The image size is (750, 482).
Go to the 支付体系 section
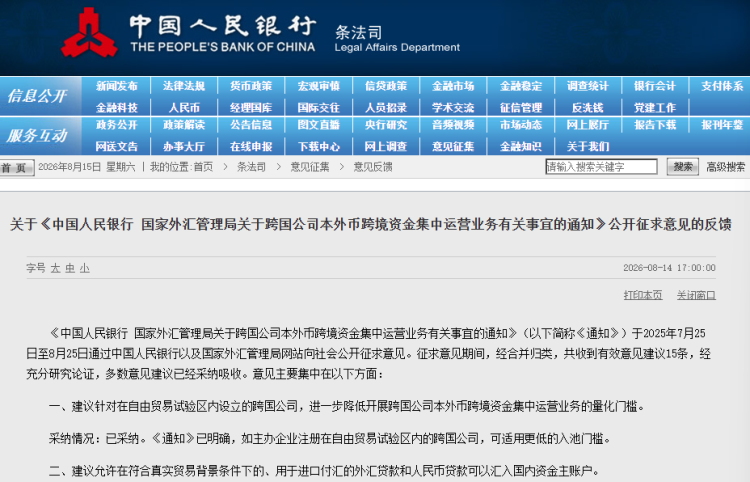pyautogui.click(x=722, y=86)
